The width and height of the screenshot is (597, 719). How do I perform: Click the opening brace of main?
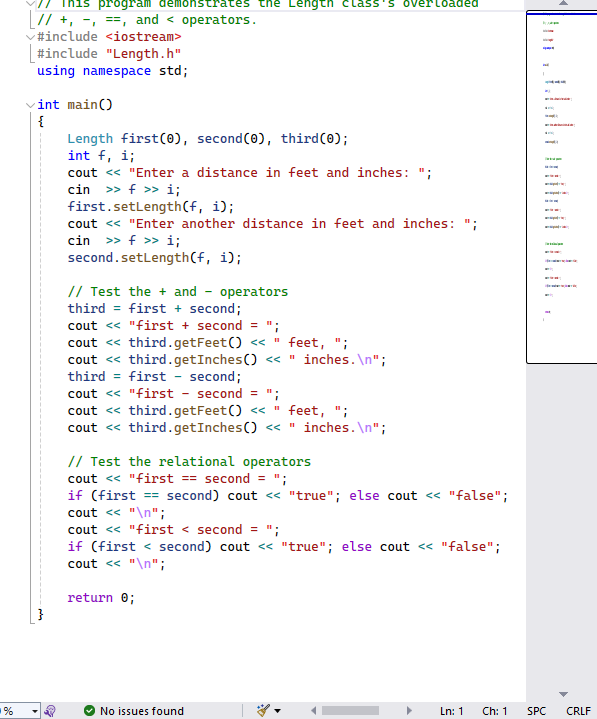click(40, 122)
